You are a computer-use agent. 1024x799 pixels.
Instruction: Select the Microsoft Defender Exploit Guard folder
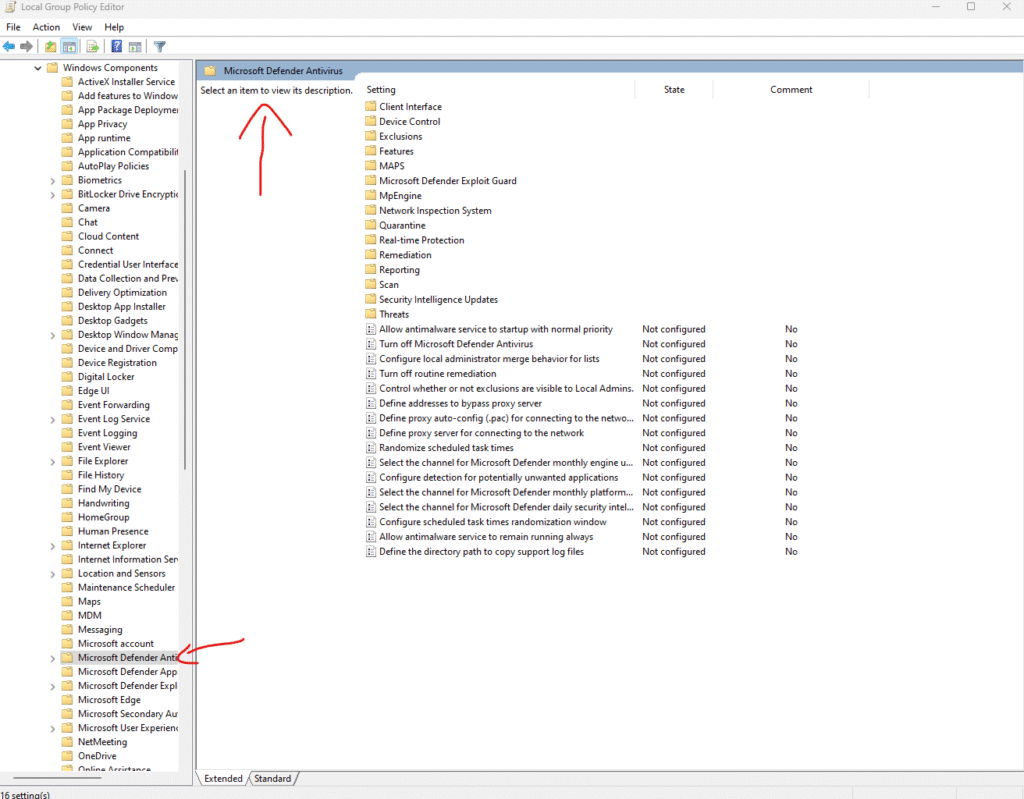[x=447, y=181]
